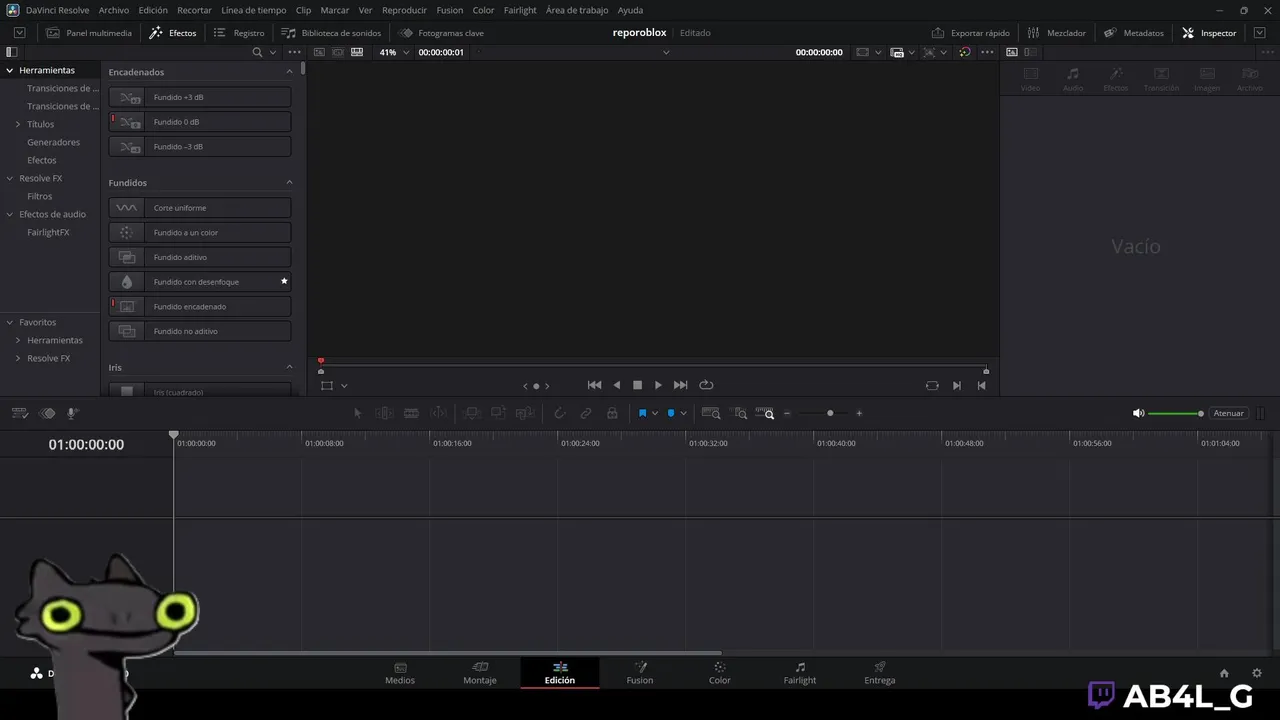Toggle loop playback
Image resolution: width=1280 pixels, height=720 pixels.
pos(706,385)
